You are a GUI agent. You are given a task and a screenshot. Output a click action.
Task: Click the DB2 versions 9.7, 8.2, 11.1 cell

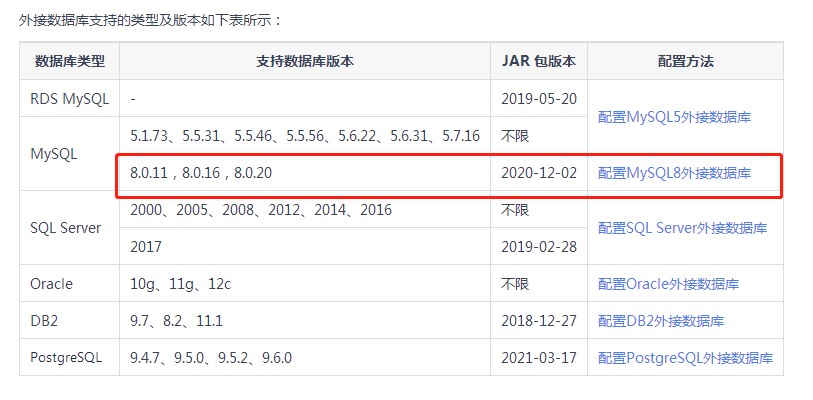tap(305, 321)
